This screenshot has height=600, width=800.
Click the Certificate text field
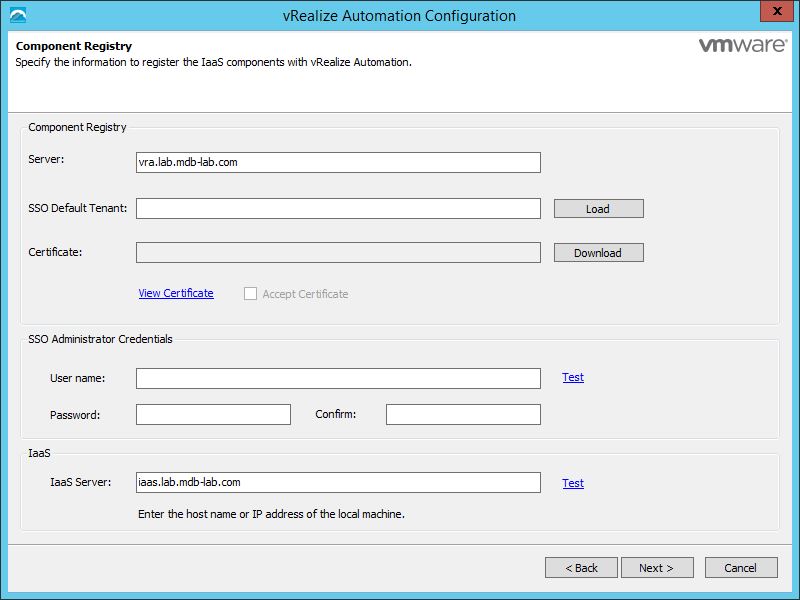(x=338, y=252)
